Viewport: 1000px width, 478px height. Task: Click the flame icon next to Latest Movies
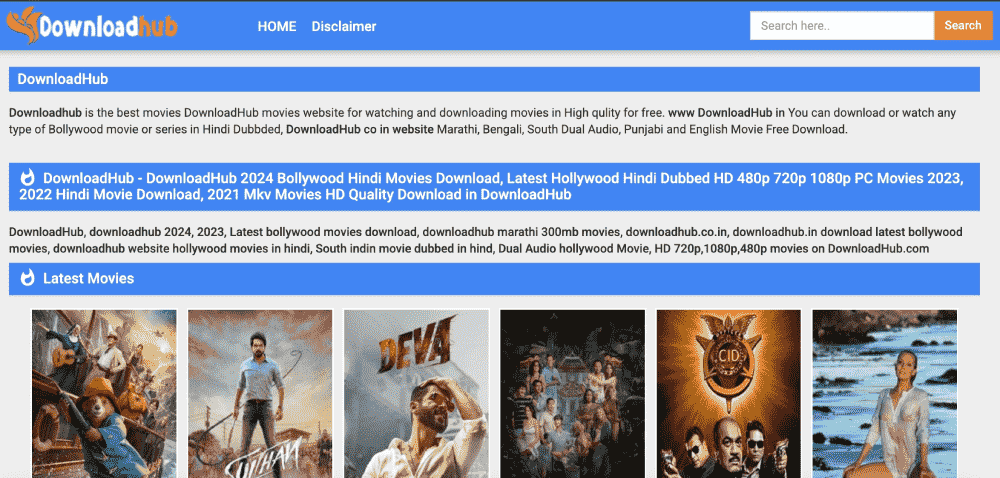pos(27,278)
